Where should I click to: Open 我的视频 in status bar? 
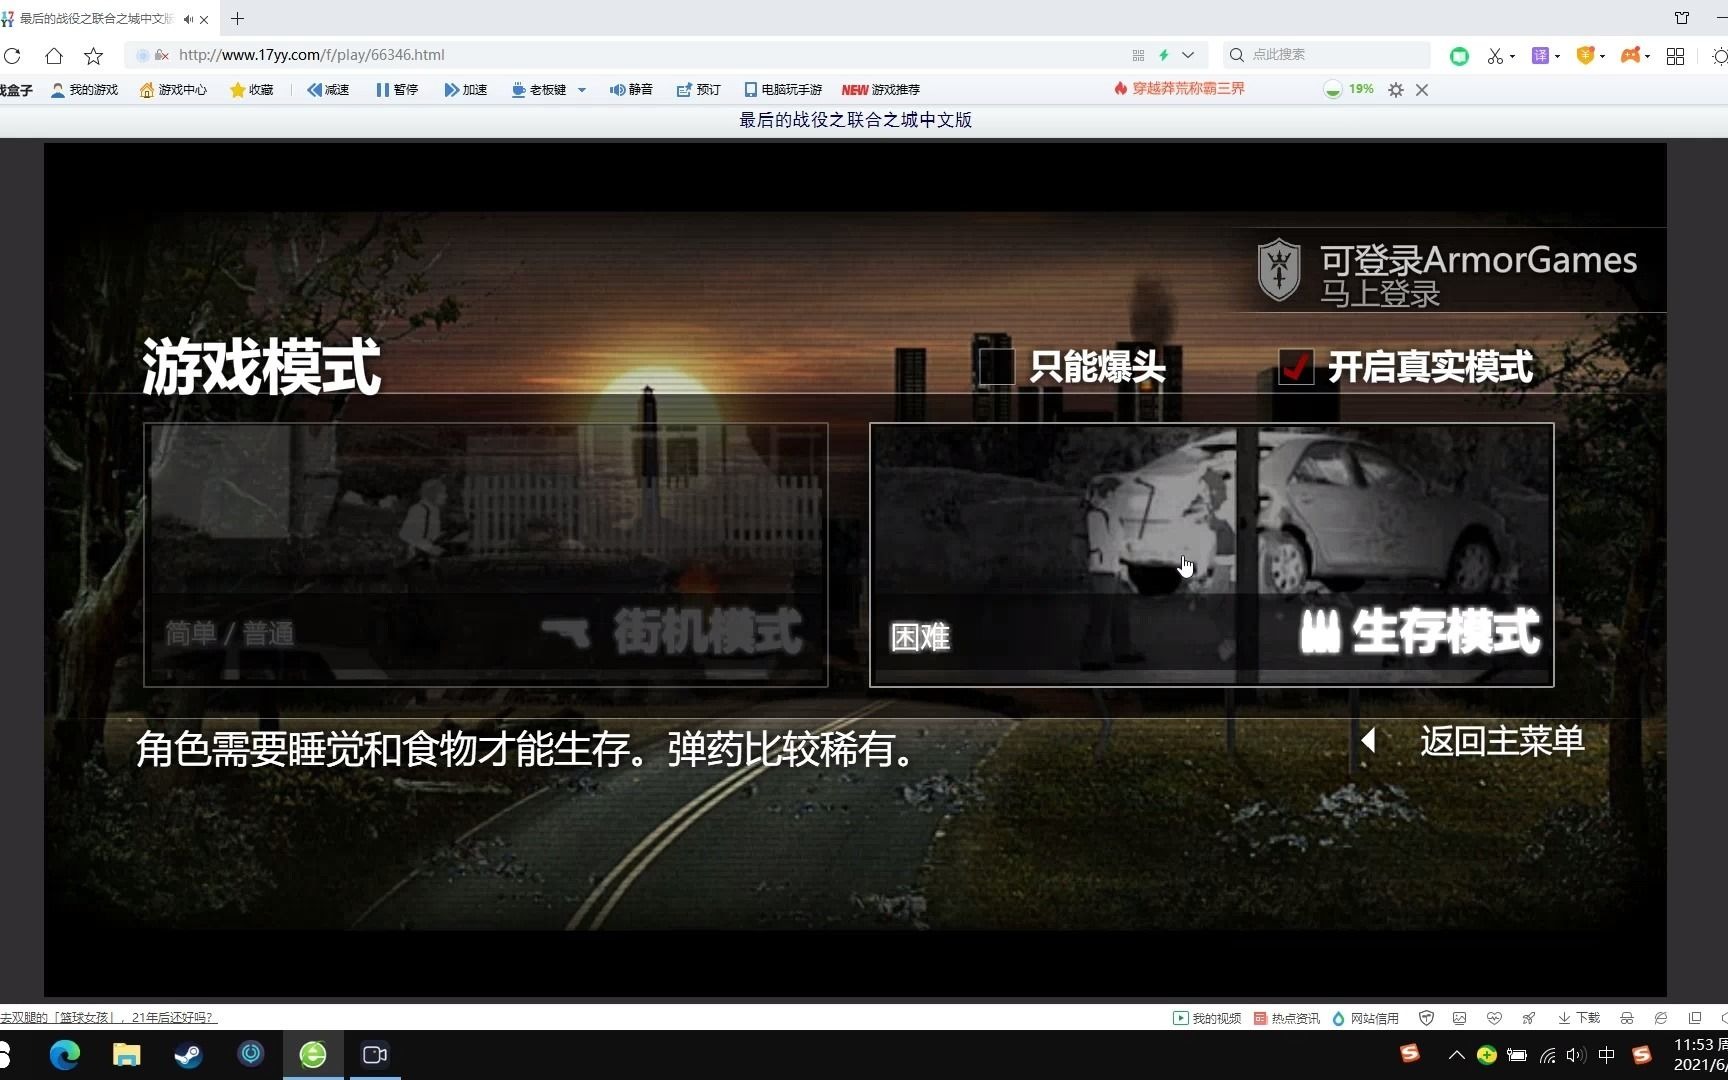[1207, 1018]
